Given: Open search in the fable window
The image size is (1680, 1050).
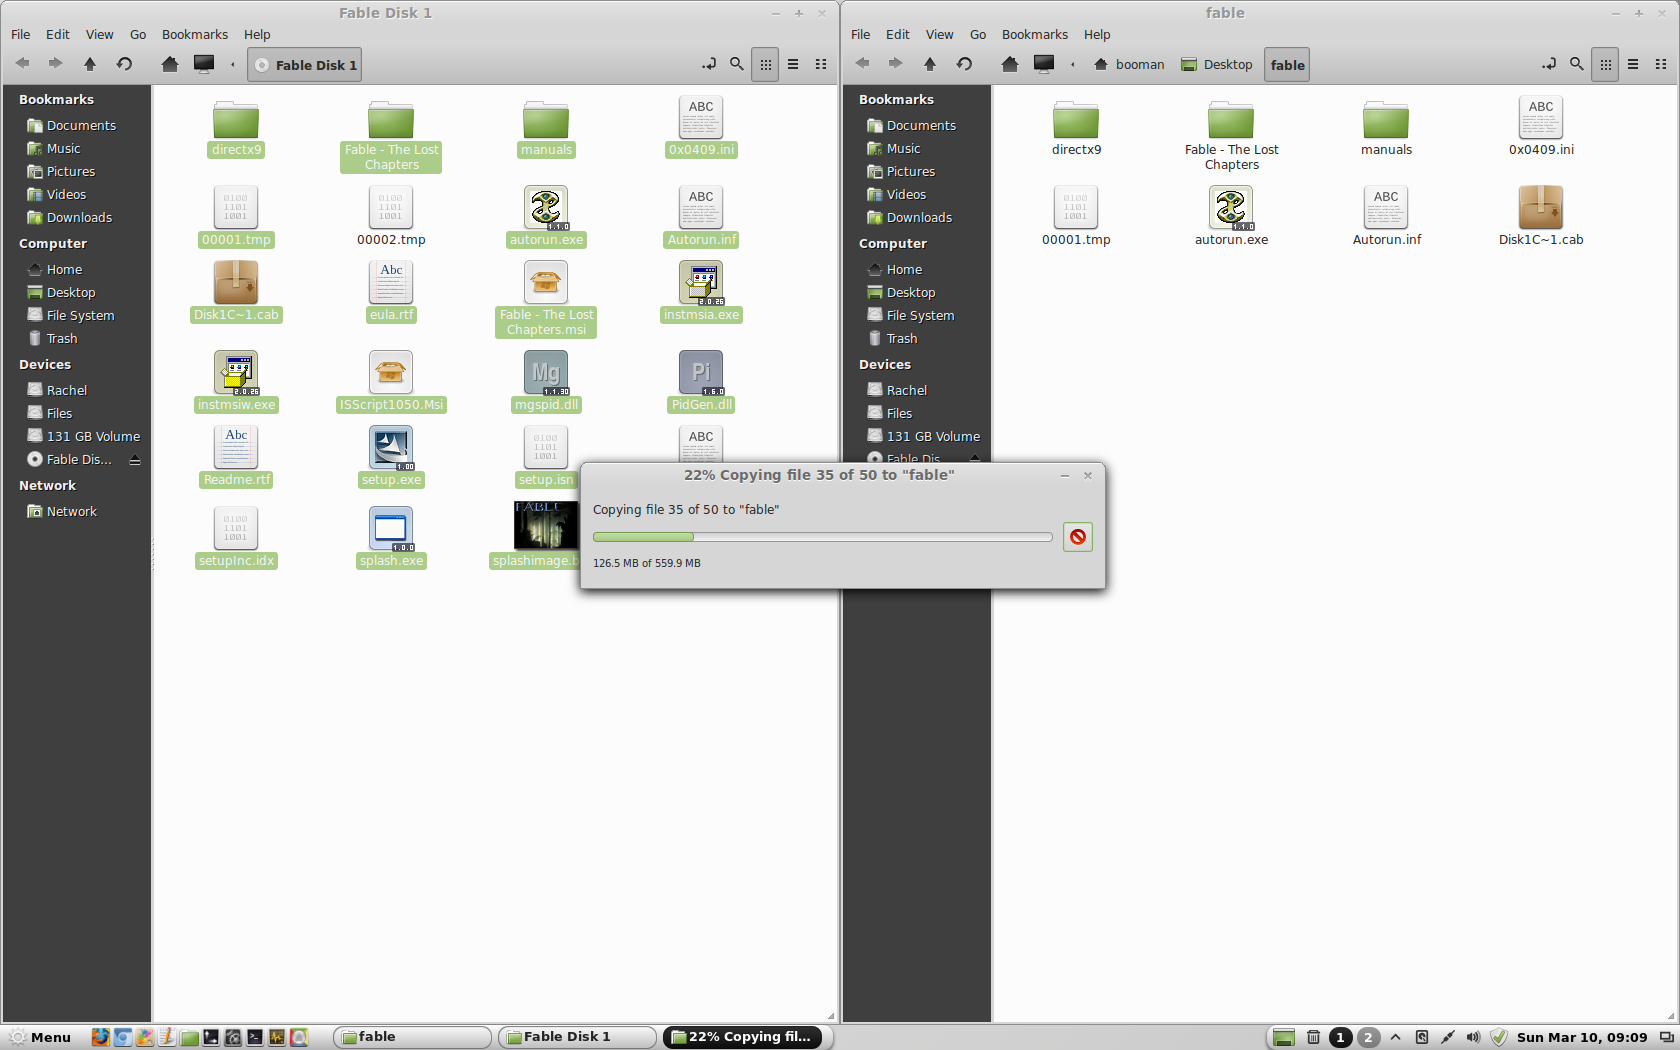Looking at the screenshot, I should (x=1577, y=64).
